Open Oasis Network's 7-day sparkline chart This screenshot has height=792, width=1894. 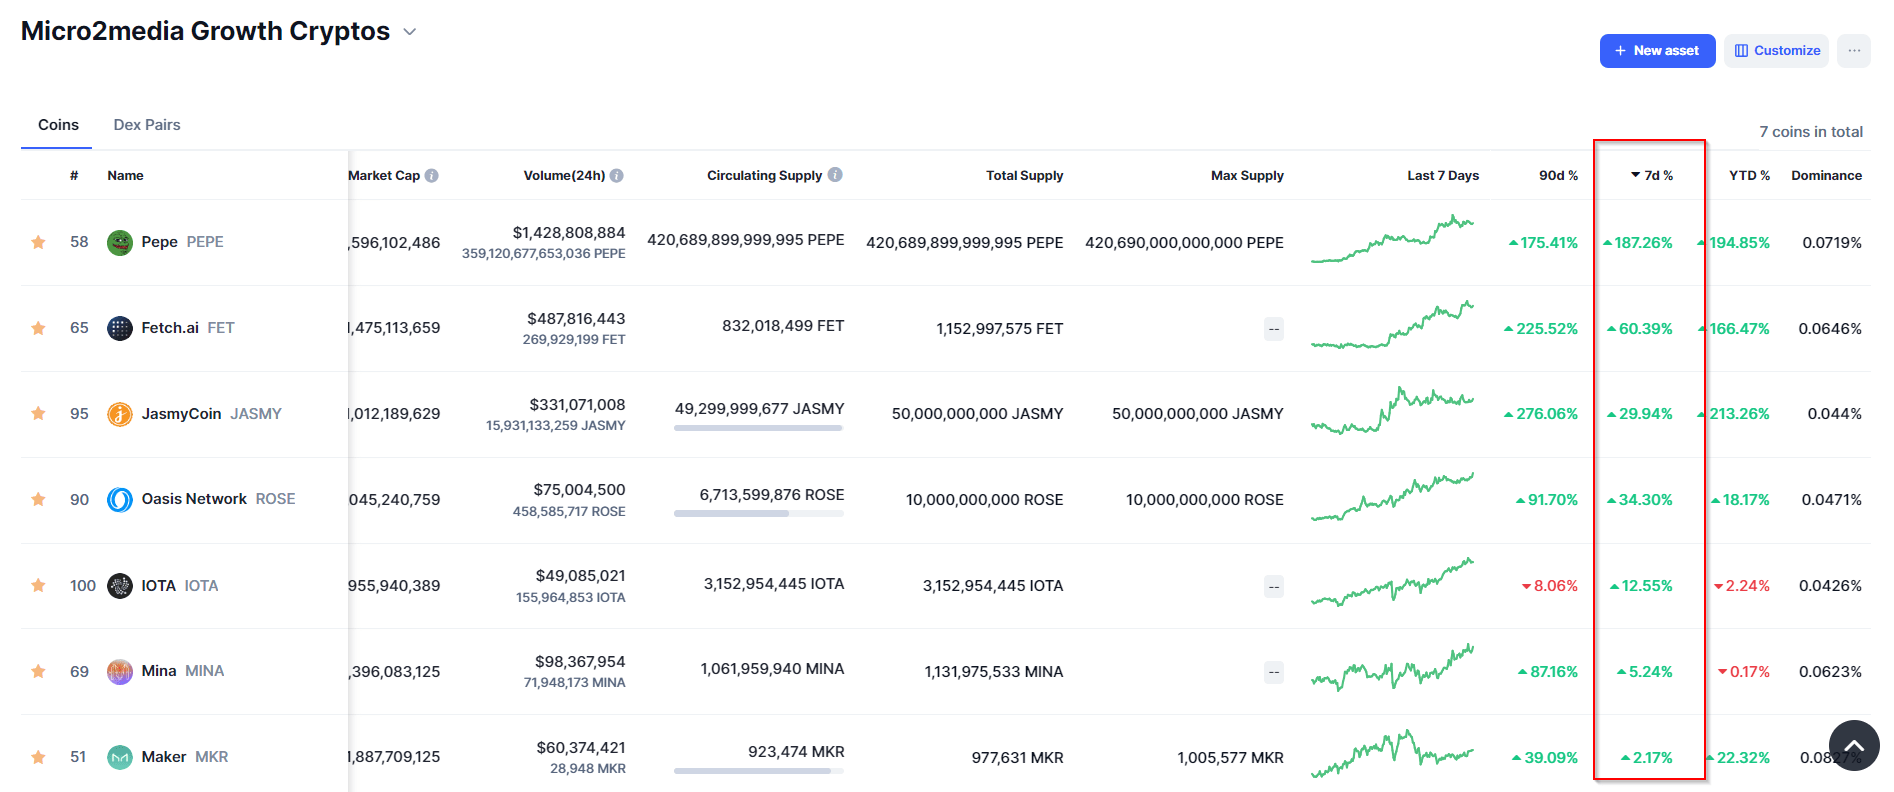coord(1392,497)
